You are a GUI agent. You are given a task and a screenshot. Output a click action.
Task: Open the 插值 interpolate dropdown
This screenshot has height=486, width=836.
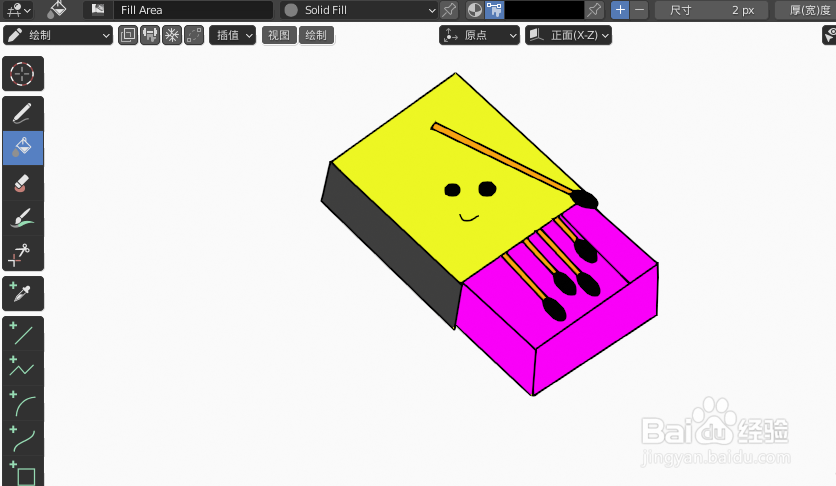click(232, 35)
